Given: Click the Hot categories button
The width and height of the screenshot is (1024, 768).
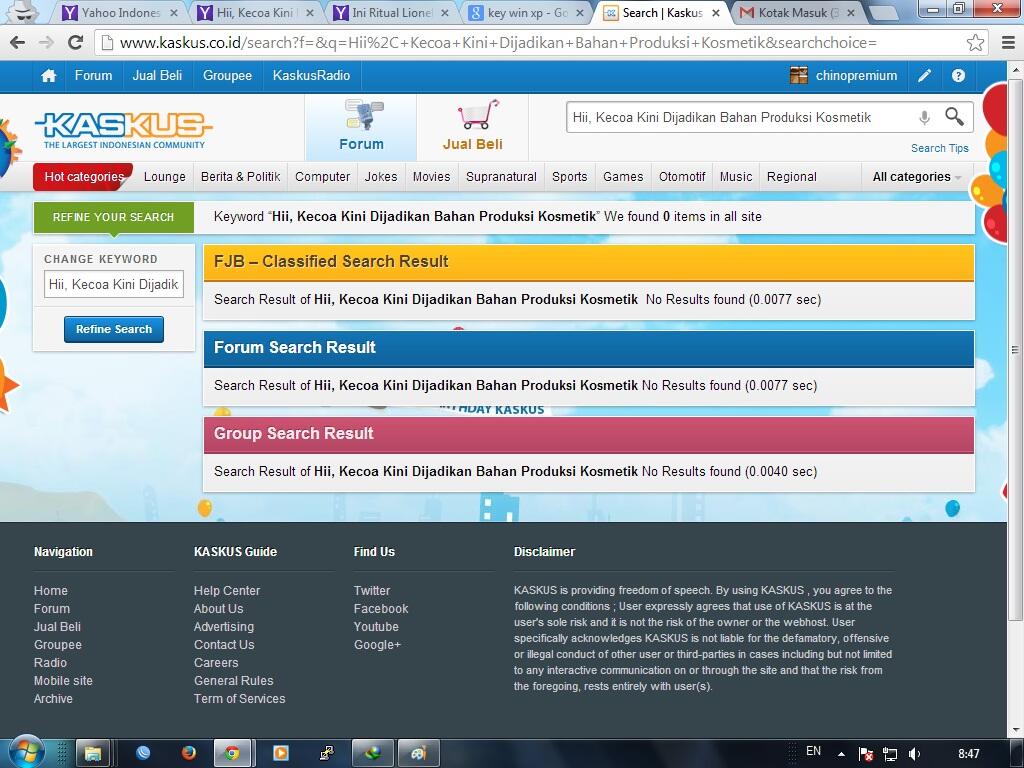Looking at the screenshot, I should click(84, 177).
